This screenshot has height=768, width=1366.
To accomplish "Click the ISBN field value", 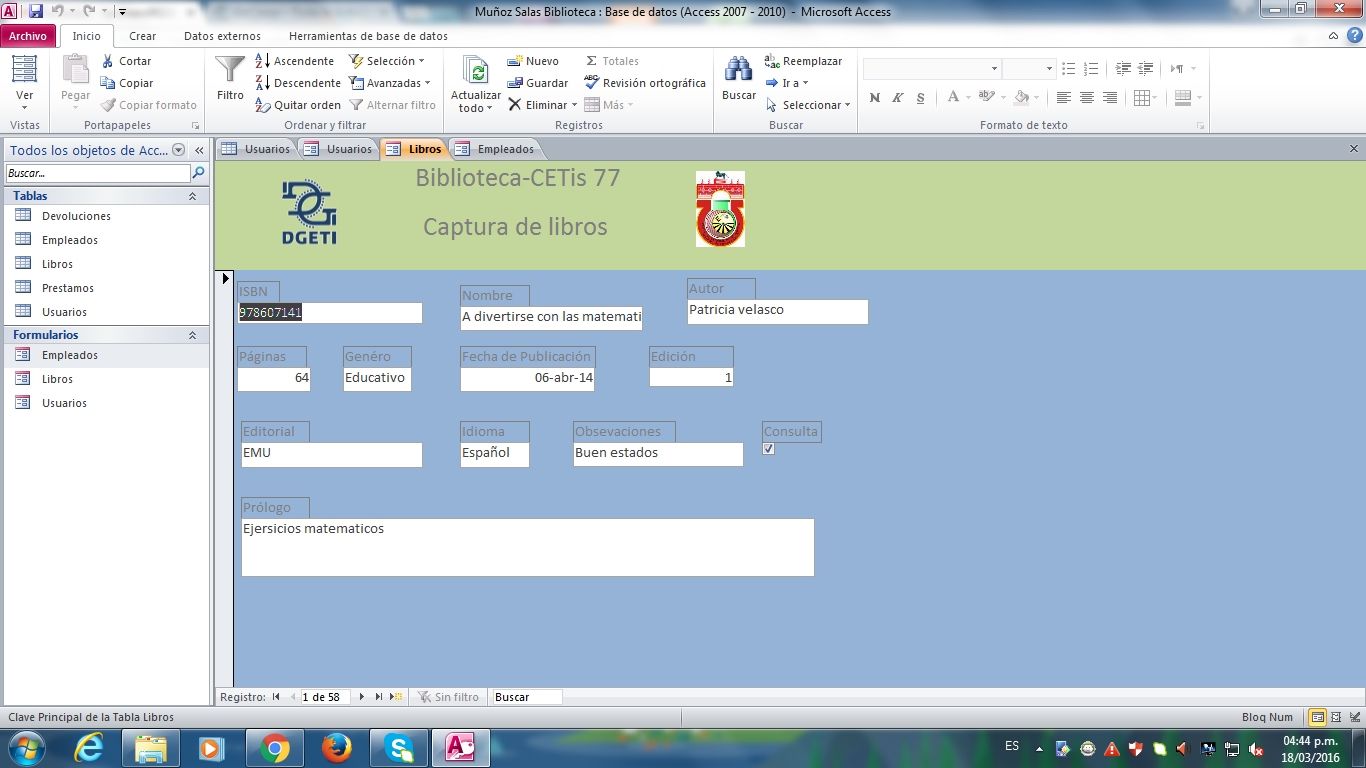I will (x=330, y=313).
